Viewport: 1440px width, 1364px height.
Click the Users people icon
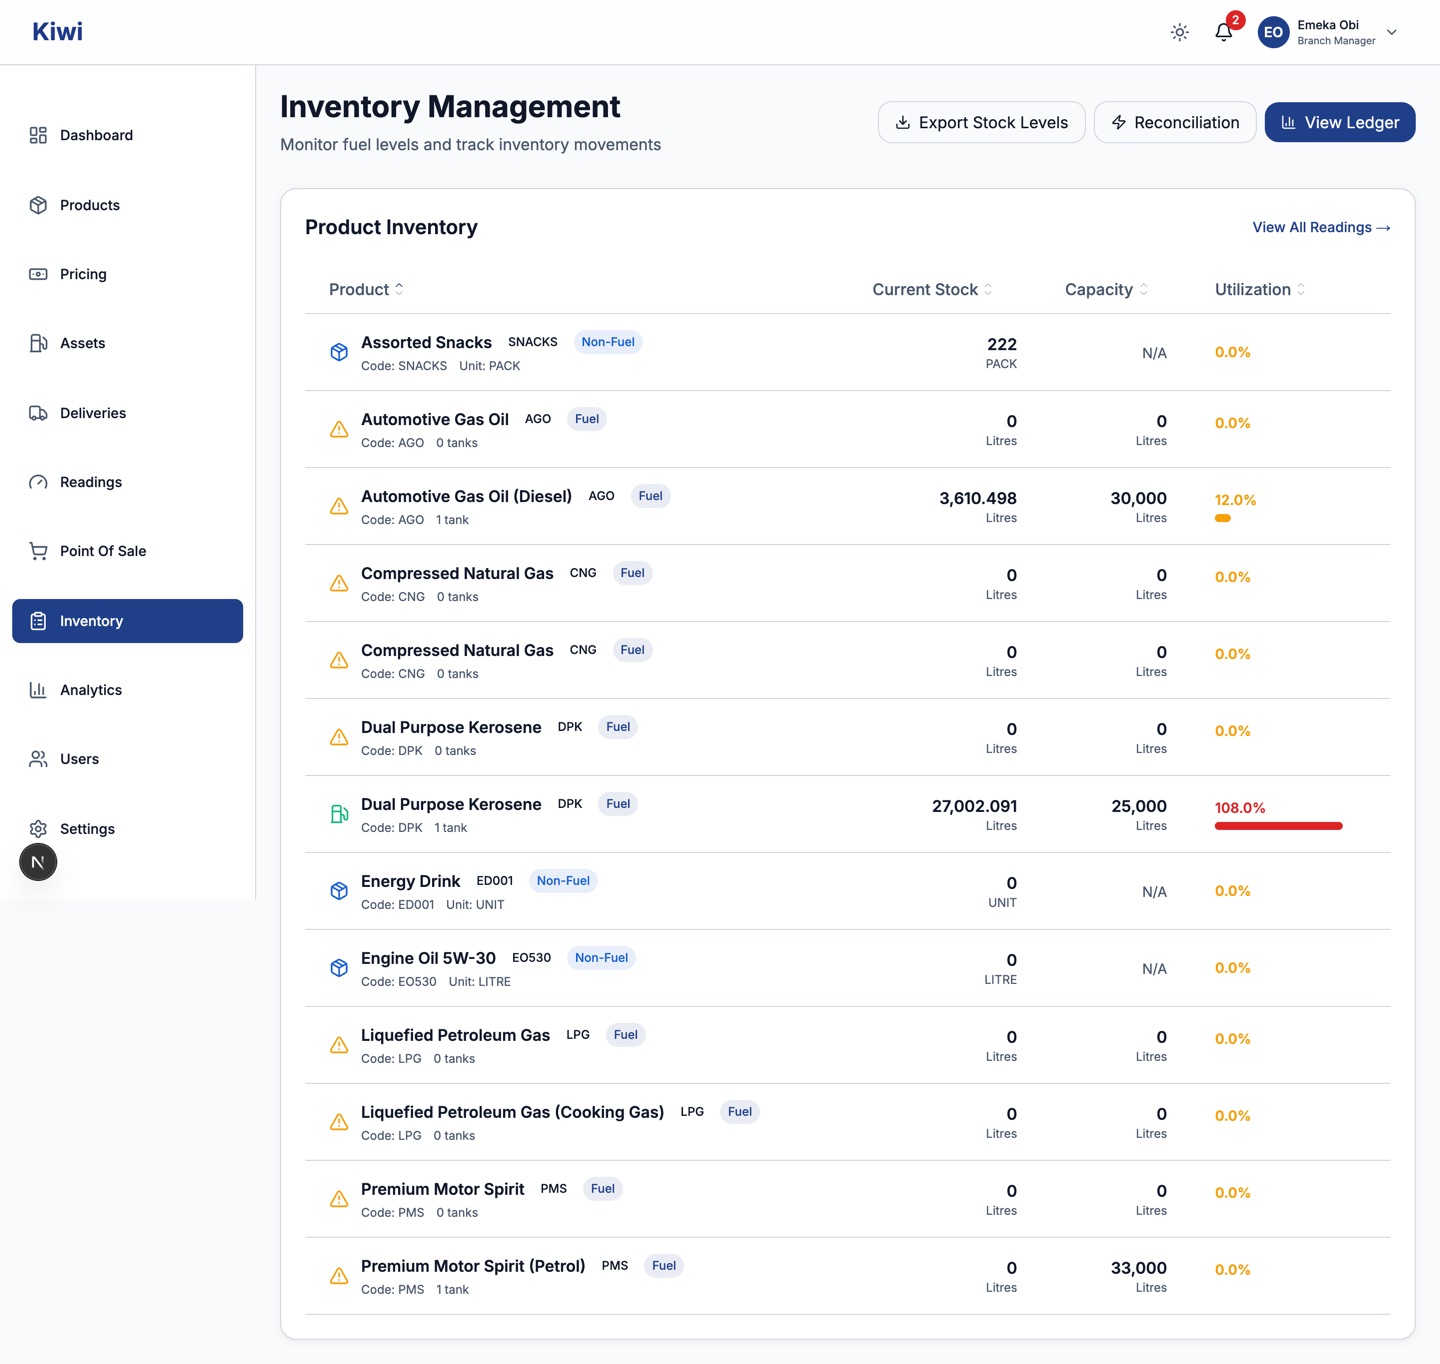pyautogui.click(x=38, y=759)
